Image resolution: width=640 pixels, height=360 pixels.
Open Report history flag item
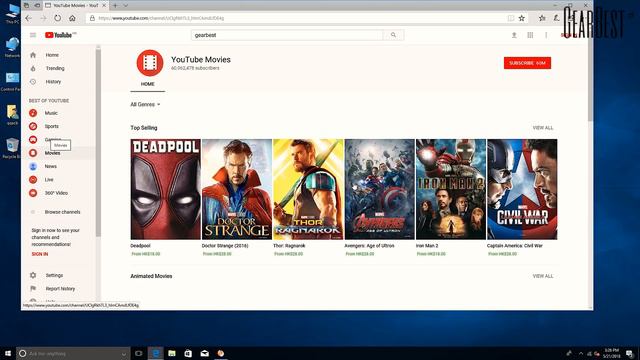point(60,289)
